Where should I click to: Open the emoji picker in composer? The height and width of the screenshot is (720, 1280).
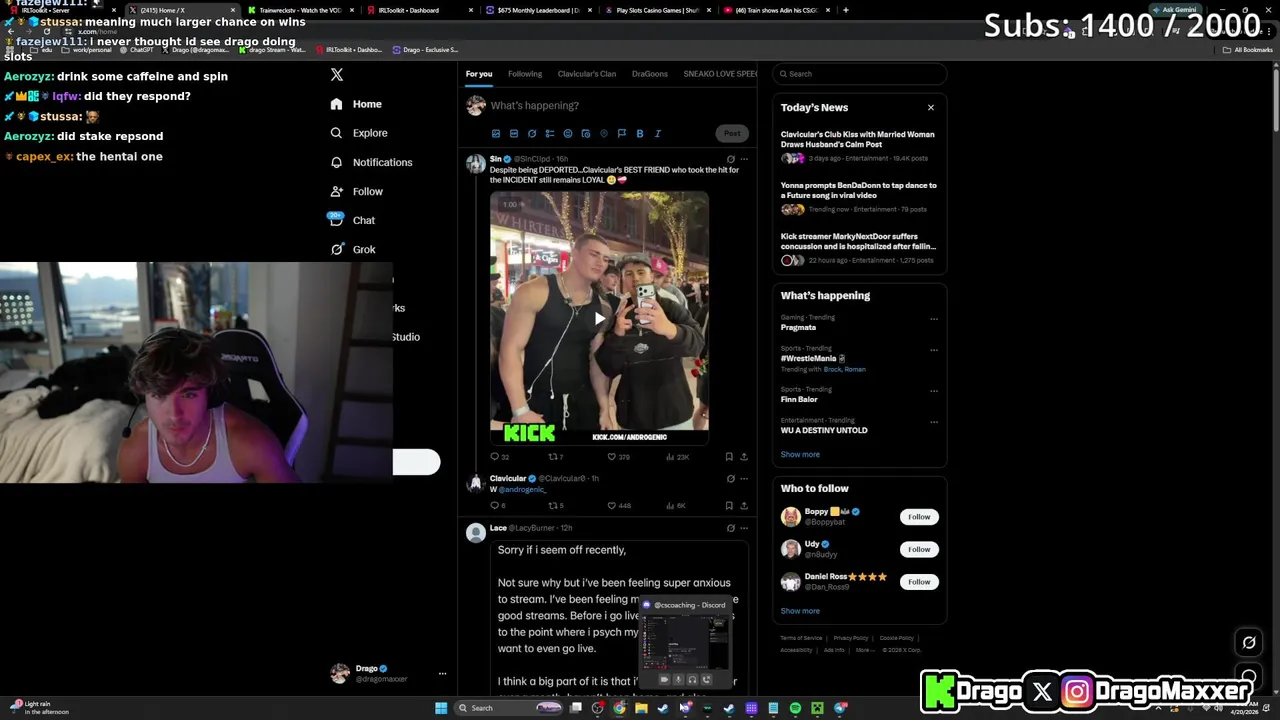(568, 133)
